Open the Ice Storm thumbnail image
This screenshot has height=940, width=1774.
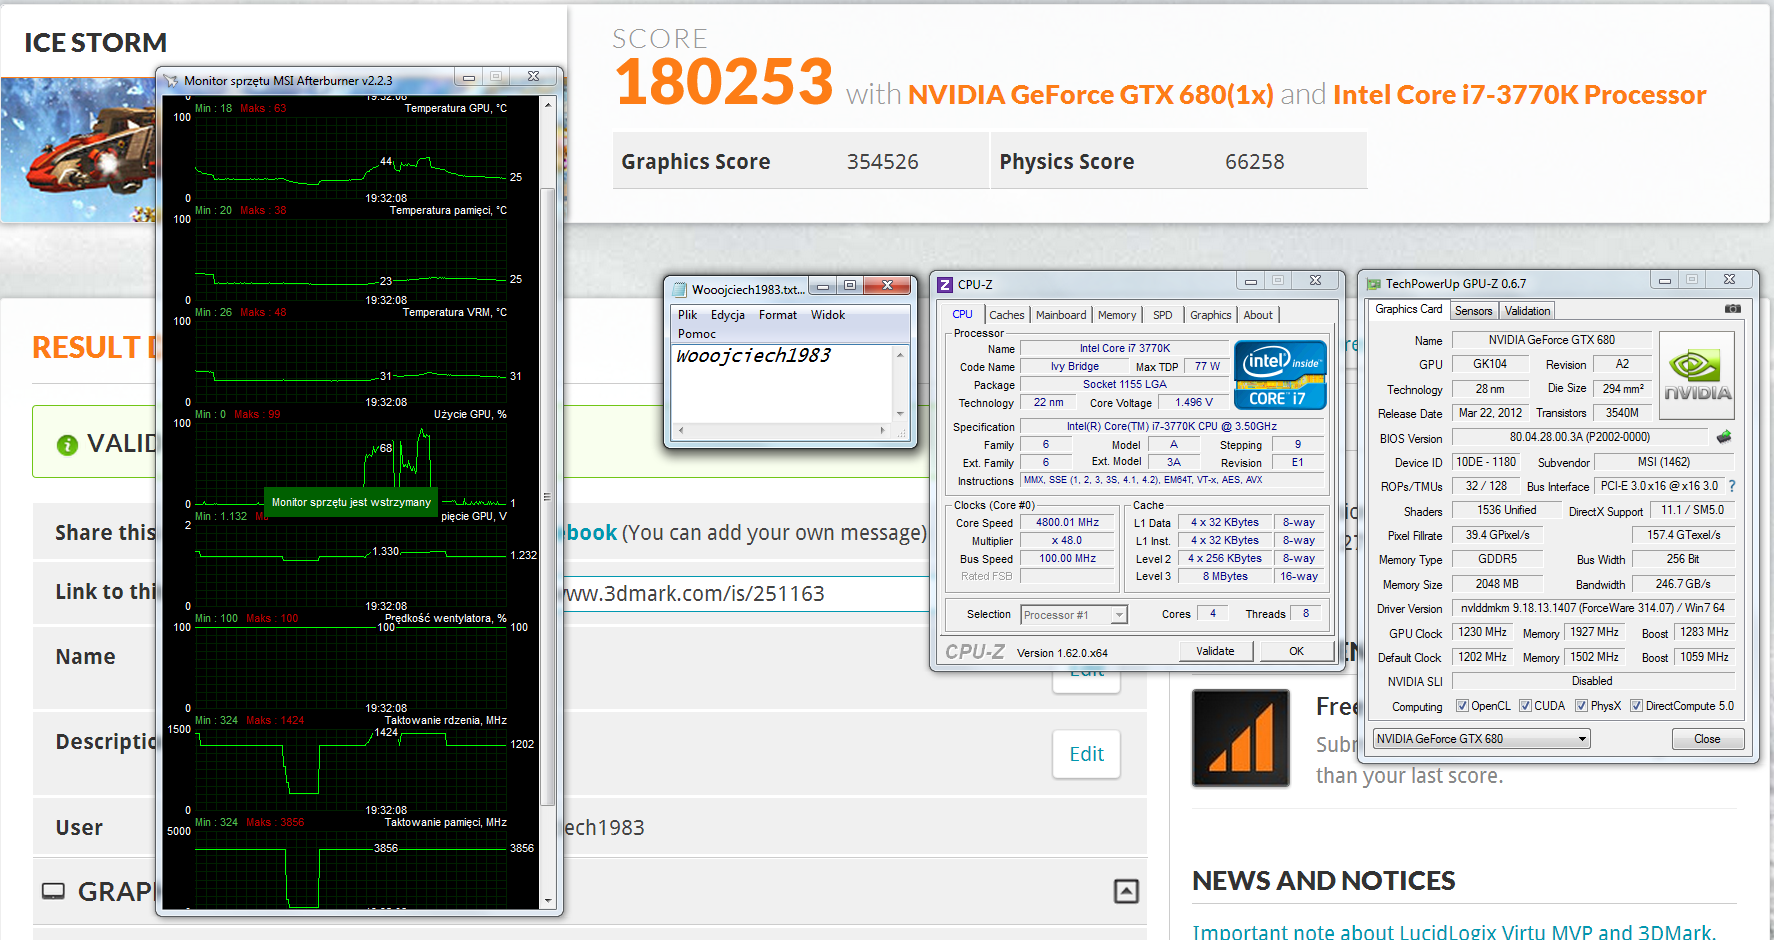pos(80,150)
